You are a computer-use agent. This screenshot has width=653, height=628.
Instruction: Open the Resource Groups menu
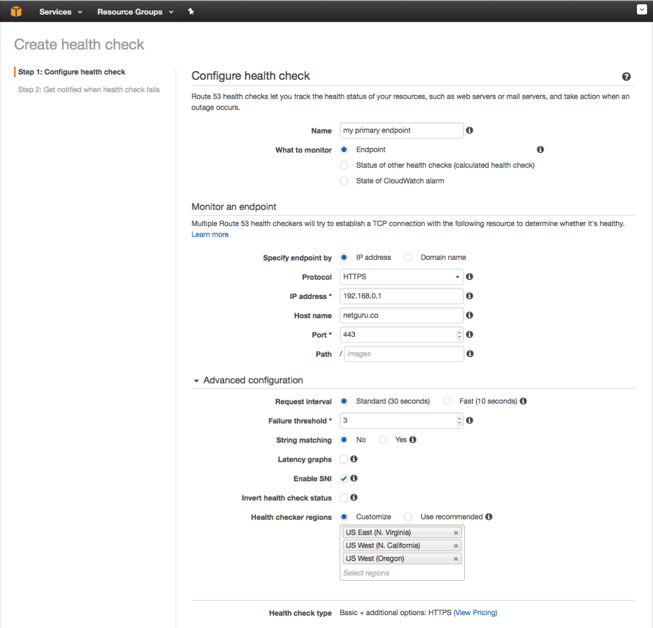click(135, 12)
